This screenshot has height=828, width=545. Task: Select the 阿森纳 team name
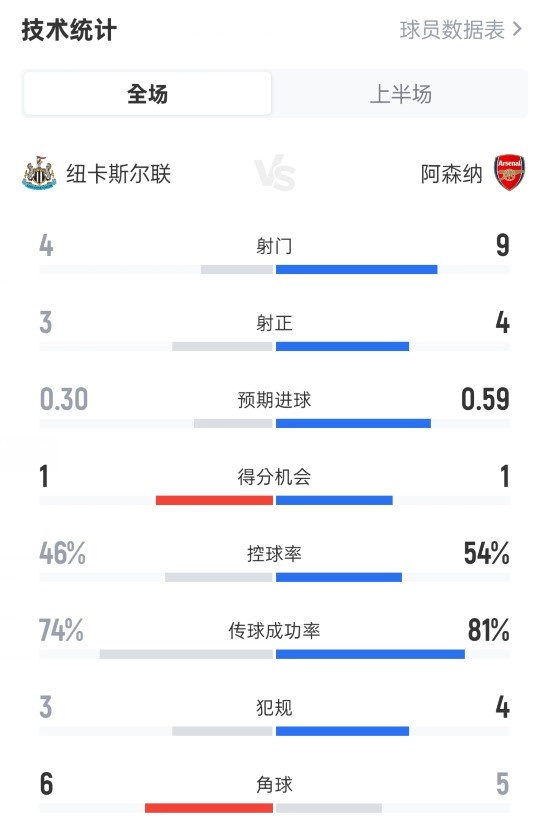[x=452, y=174]
